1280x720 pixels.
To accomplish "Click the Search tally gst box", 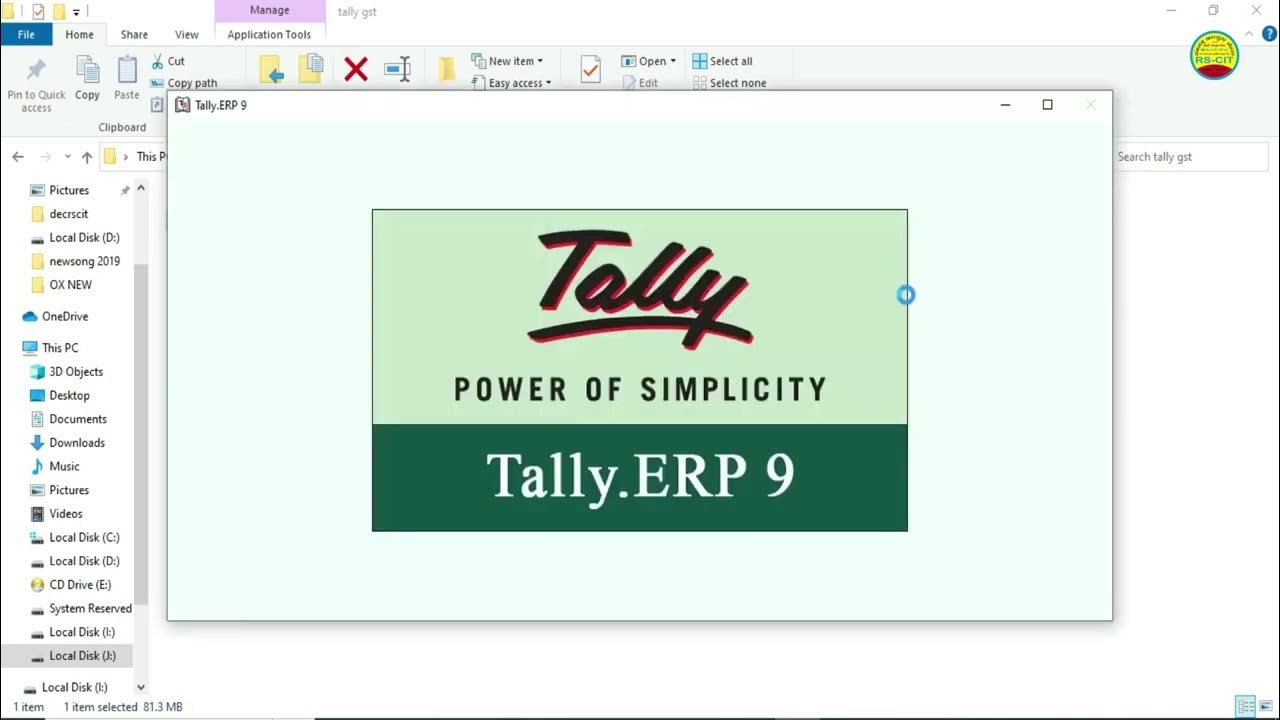I will [1191, 157].
